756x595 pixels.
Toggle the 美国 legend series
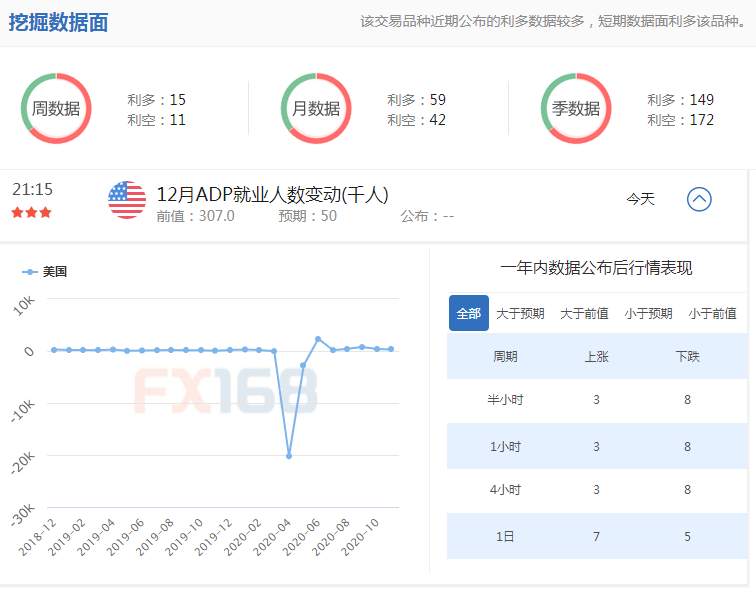coord(44,271)
